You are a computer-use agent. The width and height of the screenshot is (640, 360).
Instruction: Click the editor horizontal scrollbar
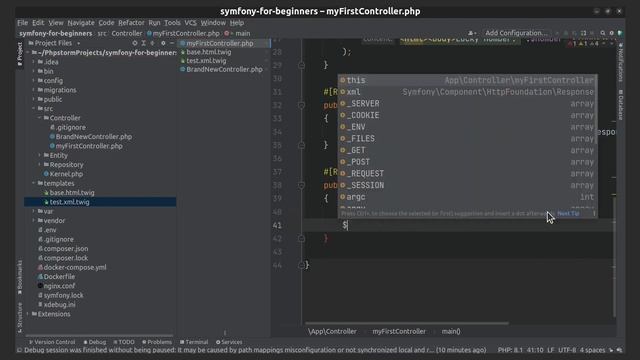pos(407,323)
